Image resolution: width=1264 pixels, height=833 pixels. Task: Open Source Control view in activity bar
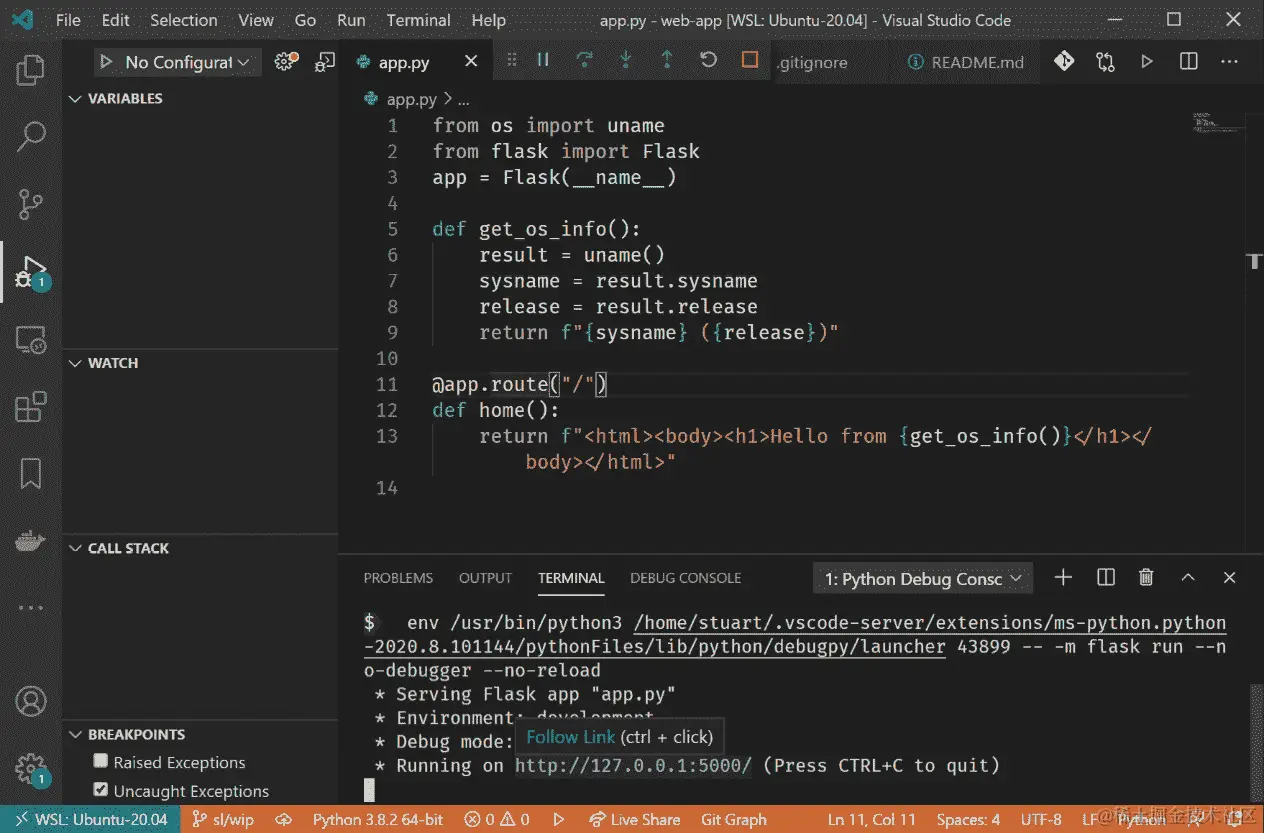pos(31,204)
